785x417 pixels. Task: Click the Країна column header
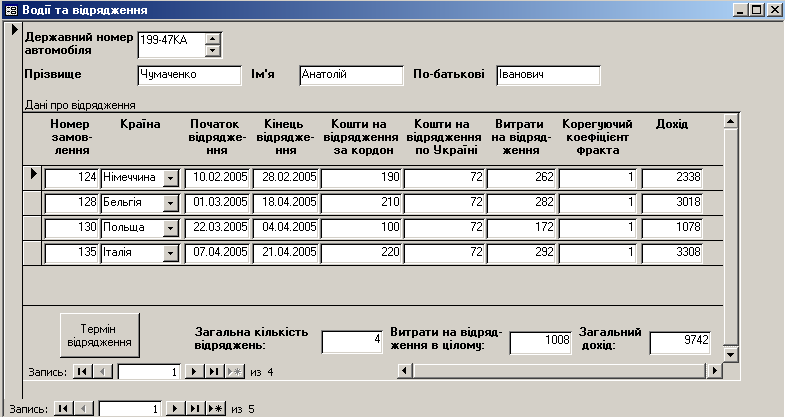coord(140,124)
